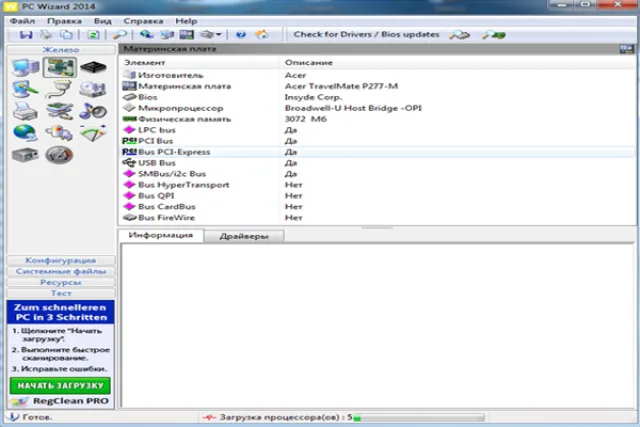Open the Файл menu
640x427 pixels.
(x=22, y=21)
